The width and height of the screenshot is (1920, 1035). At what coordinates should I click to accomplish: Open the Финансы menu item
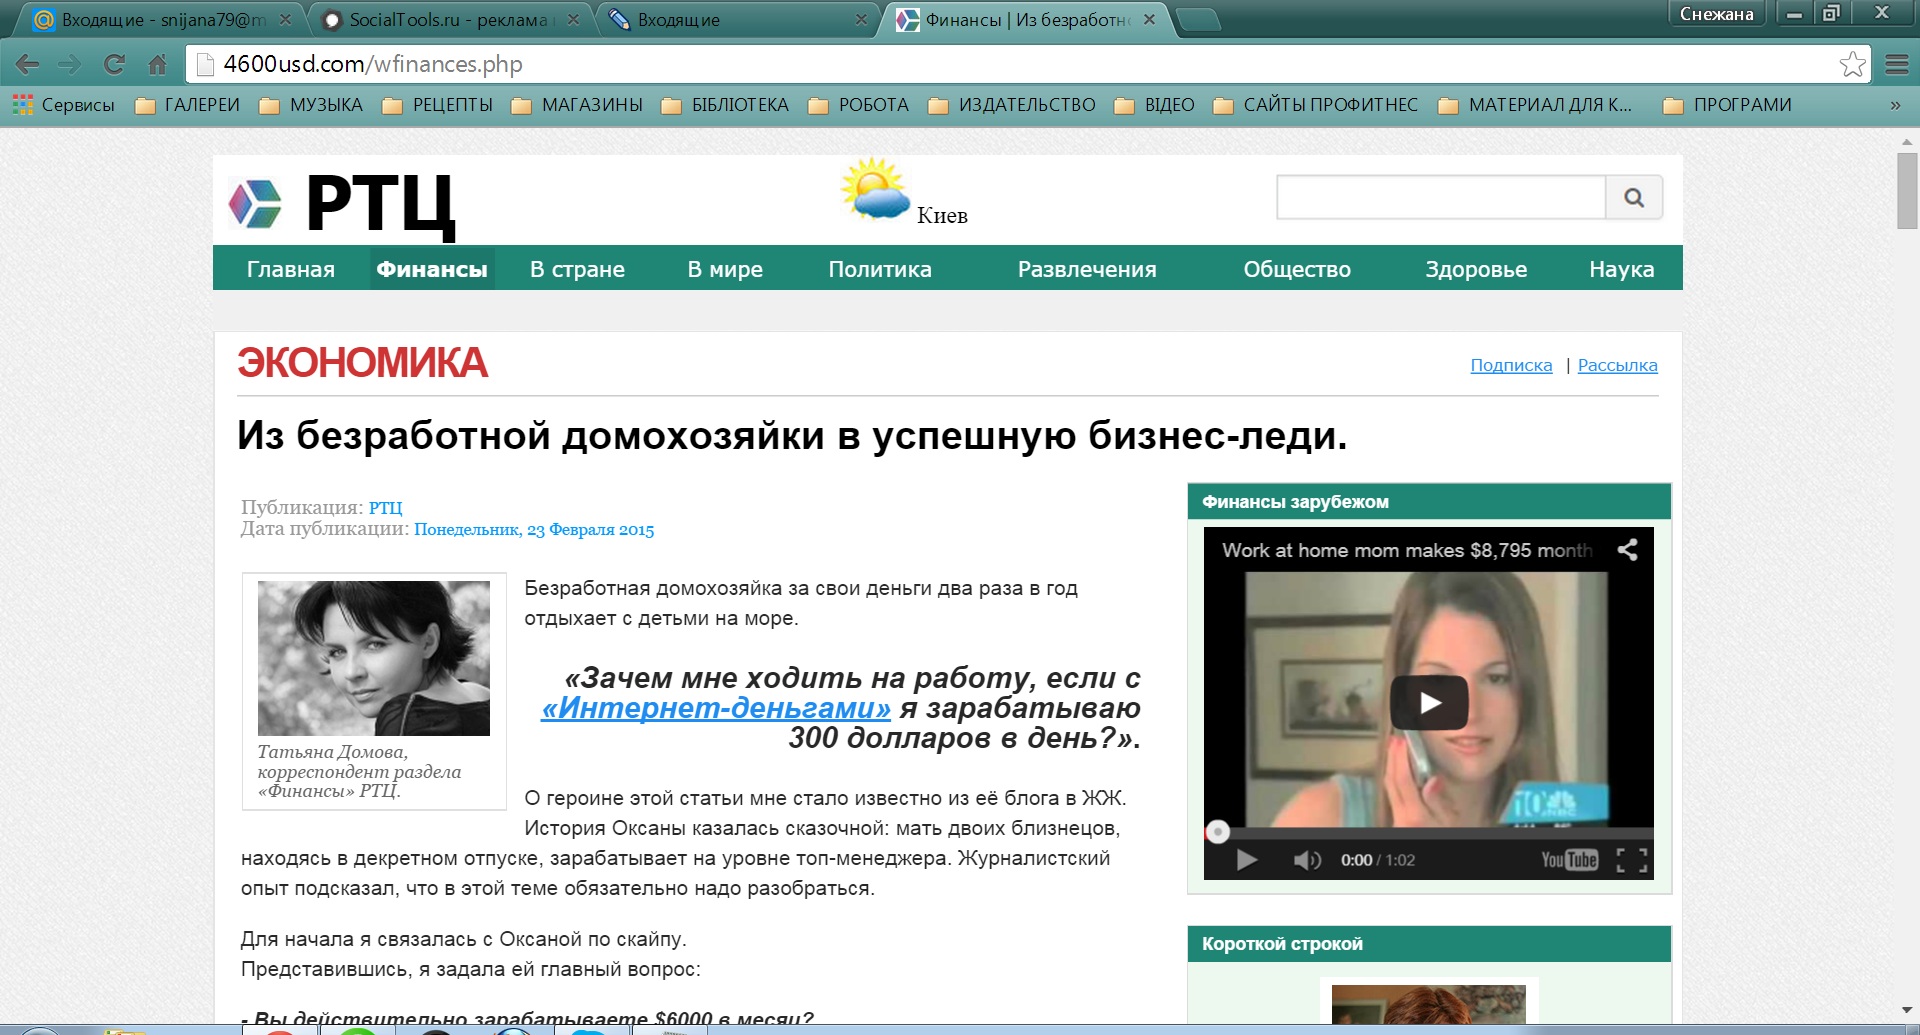[x=432, y=269]
